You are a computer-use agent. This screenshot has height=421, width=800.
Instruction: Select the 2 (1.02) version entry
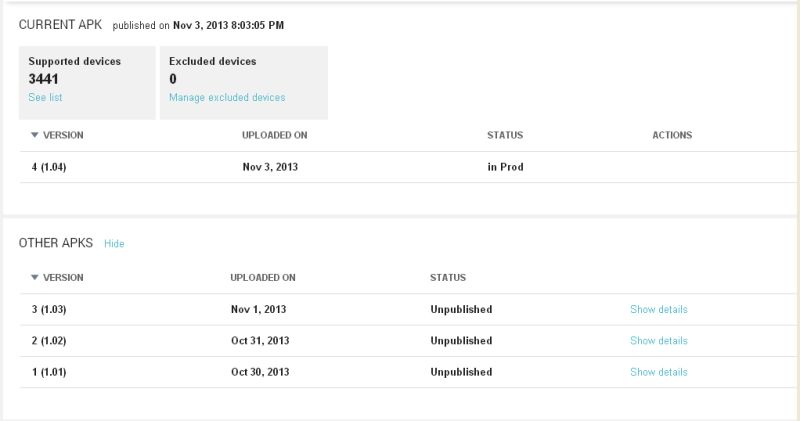point(49,340)
